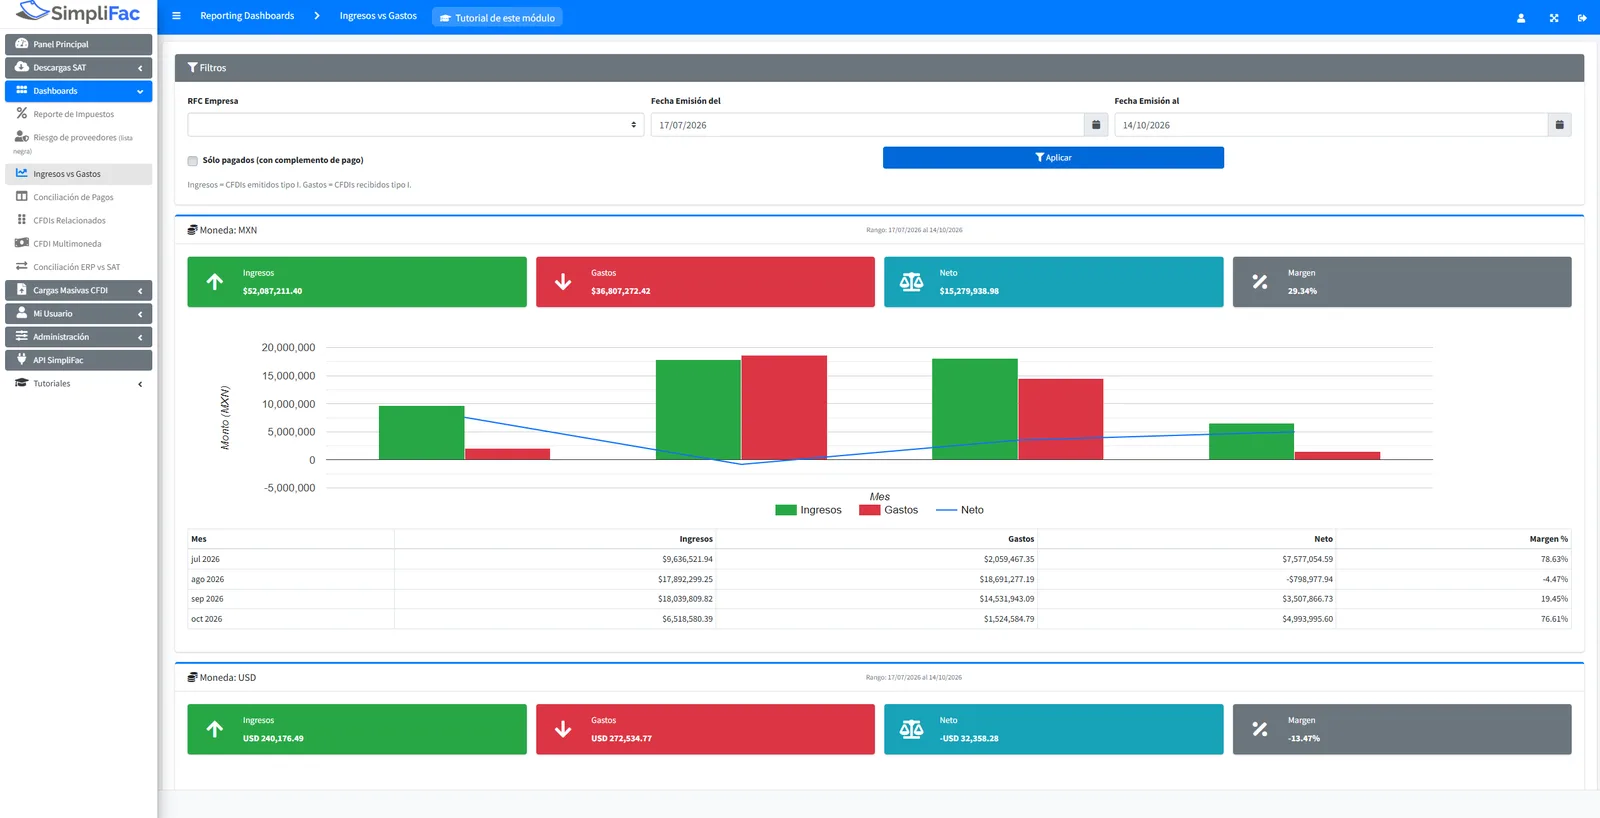Open Reporte de Impuestos menu item
The height and width of the screenshot is (818, 1600).
(x=78, y=114)
